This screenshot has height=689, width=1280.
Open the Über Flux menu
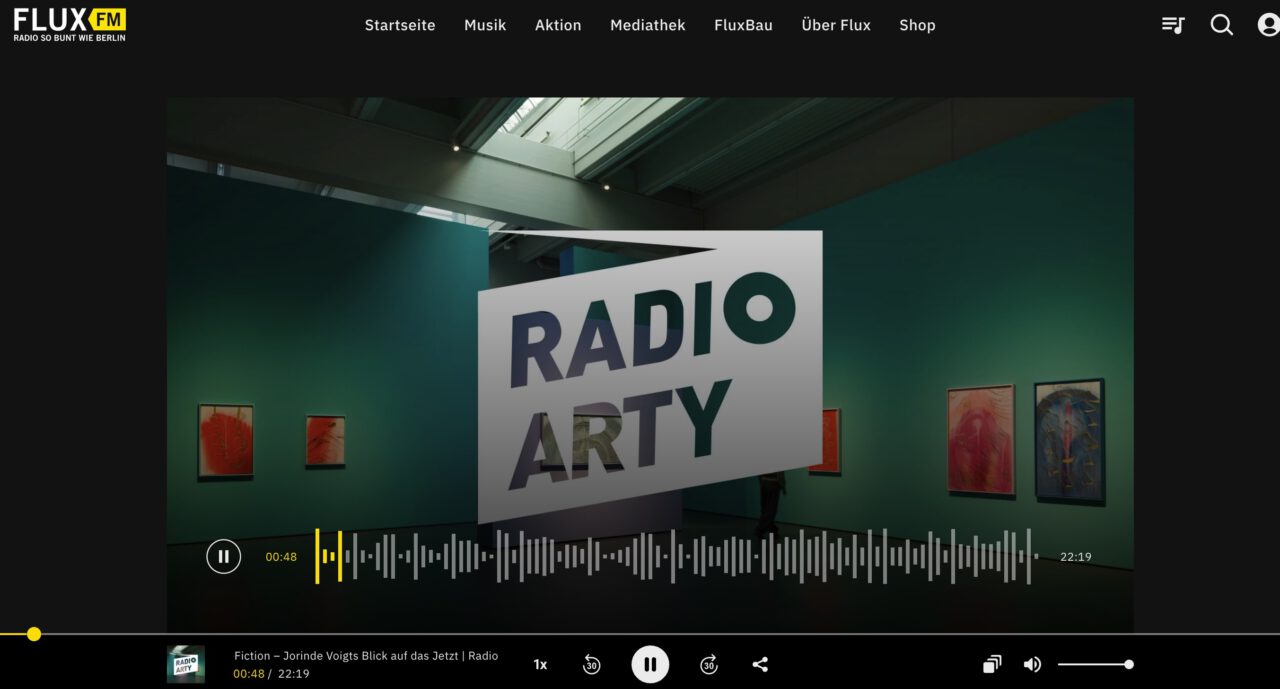pos(836,25)
